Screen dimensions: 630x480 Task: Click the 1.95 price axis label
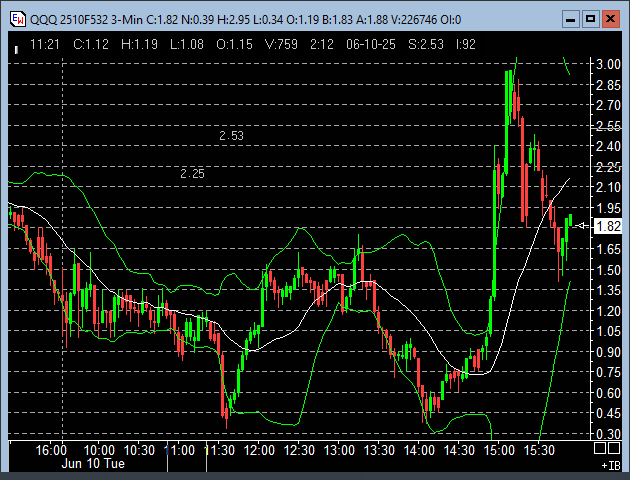click(x=608, y=208)
